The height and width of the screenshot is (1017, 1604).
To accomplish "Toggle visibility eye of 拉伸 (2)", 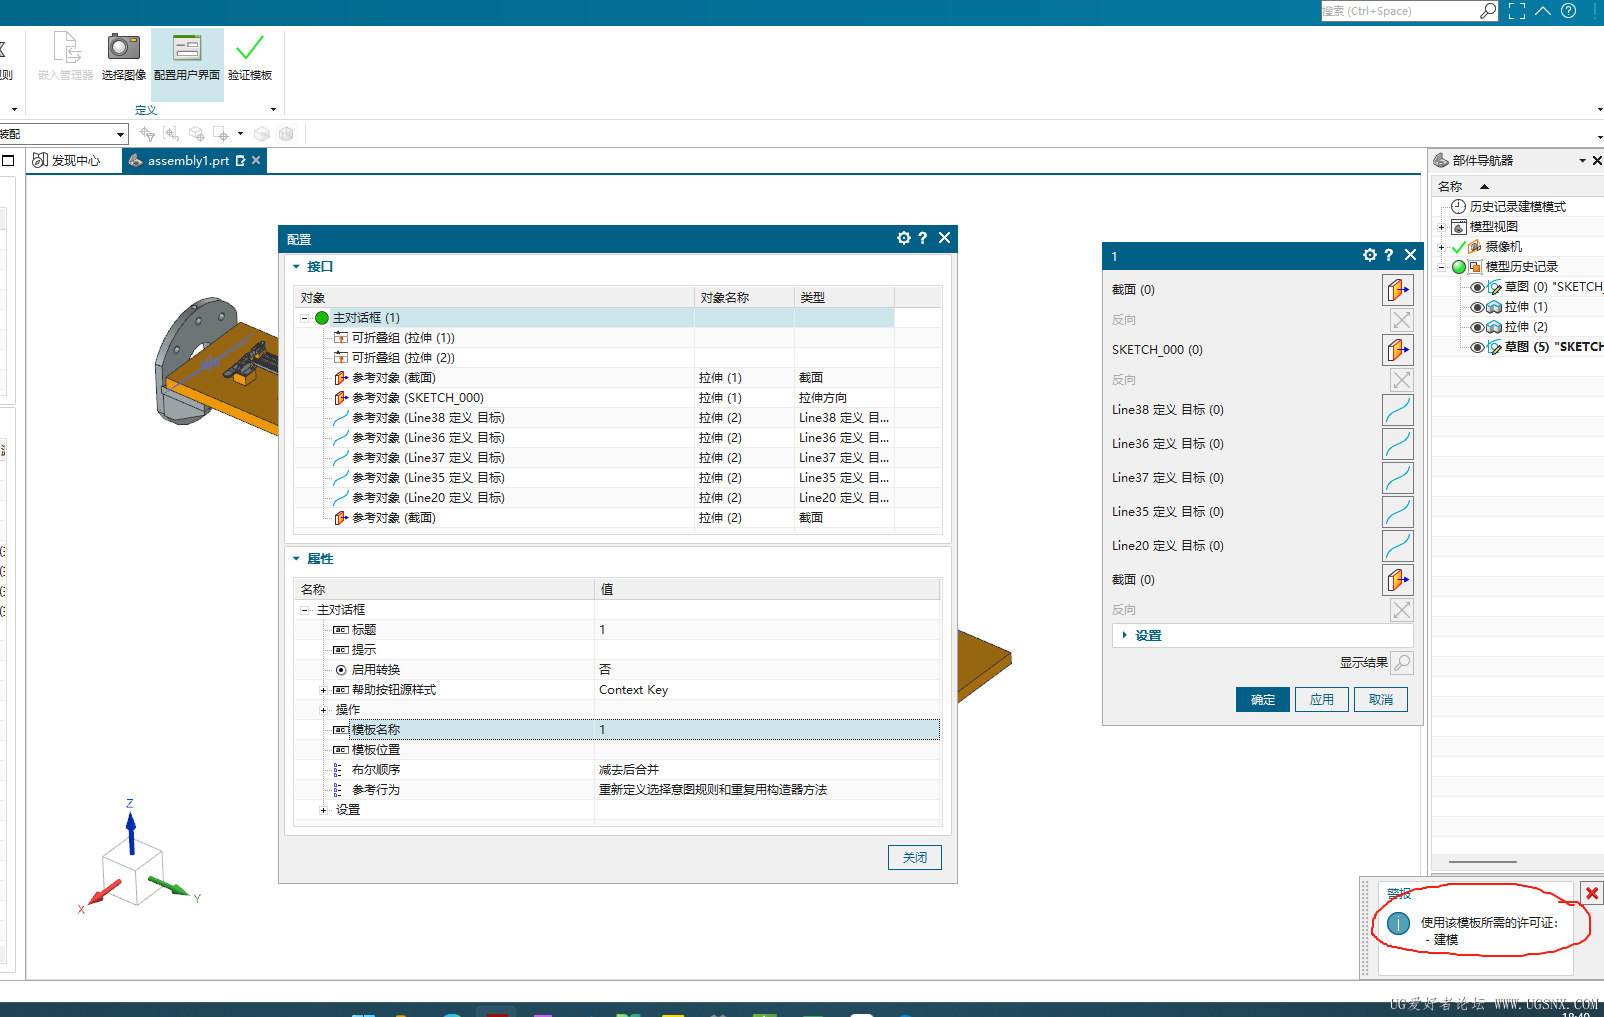I will (1477, 327).
